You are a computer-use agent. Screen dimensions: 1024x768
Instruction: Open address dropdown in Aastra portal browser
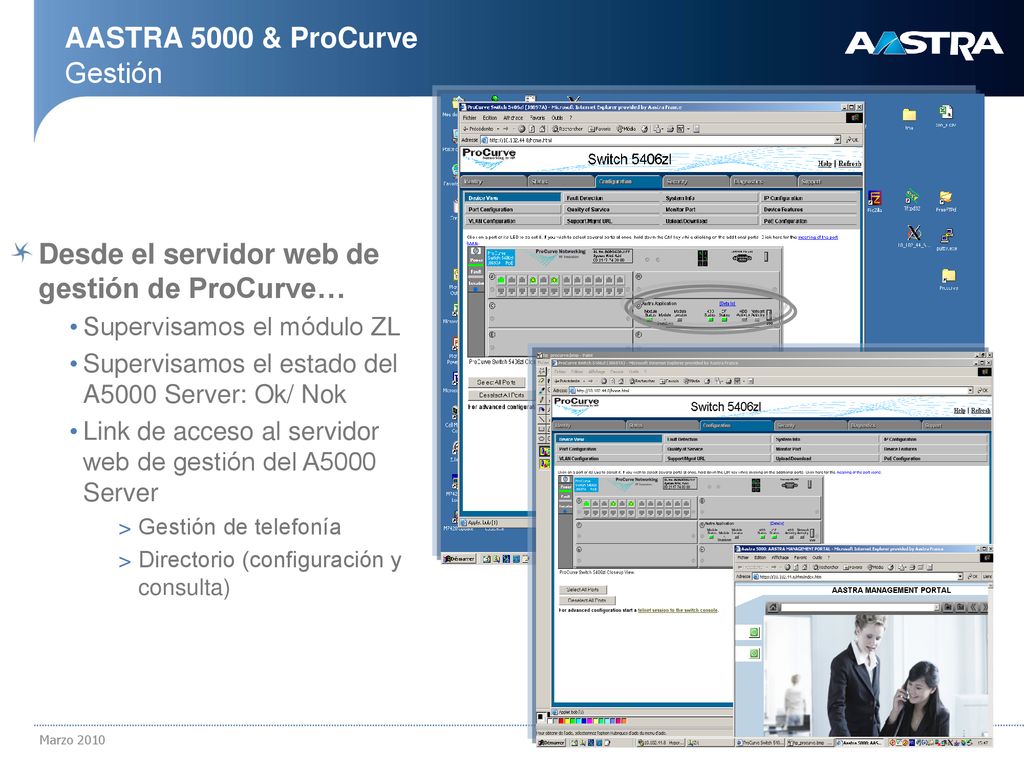pyautogui.click(x=960, y=577)
